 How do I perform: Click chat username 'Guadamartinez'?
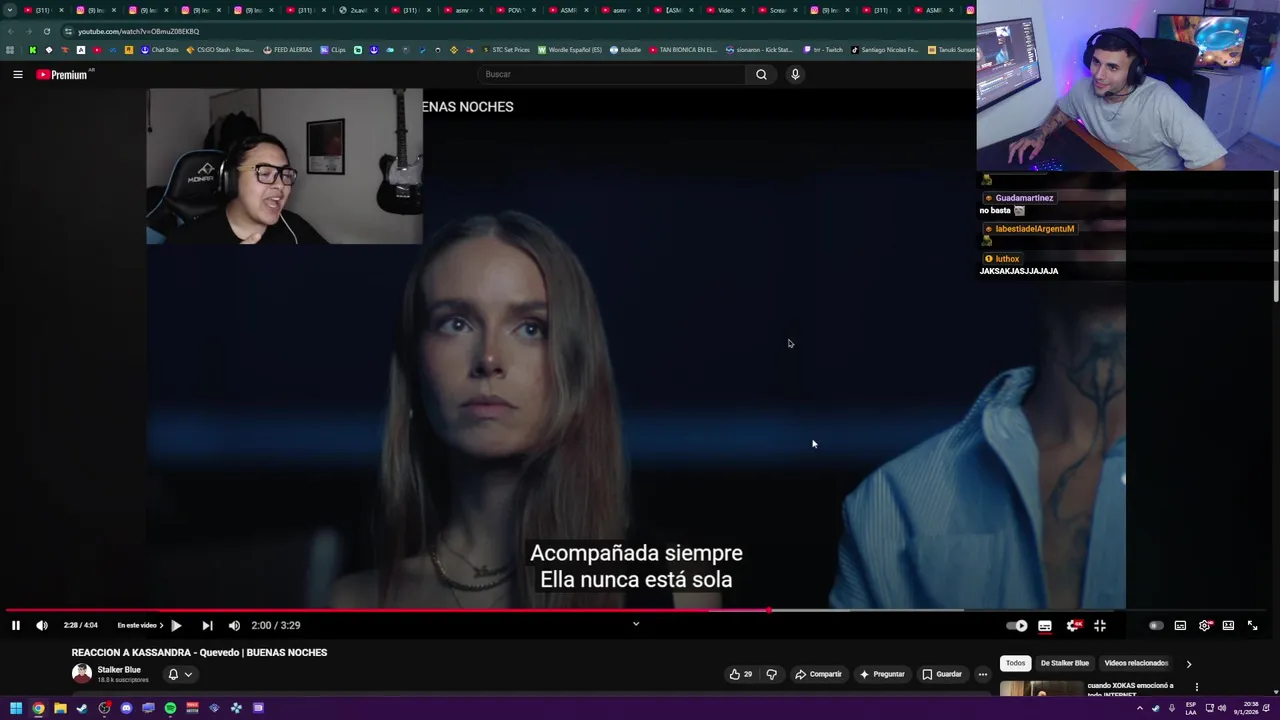[1024, 198]
